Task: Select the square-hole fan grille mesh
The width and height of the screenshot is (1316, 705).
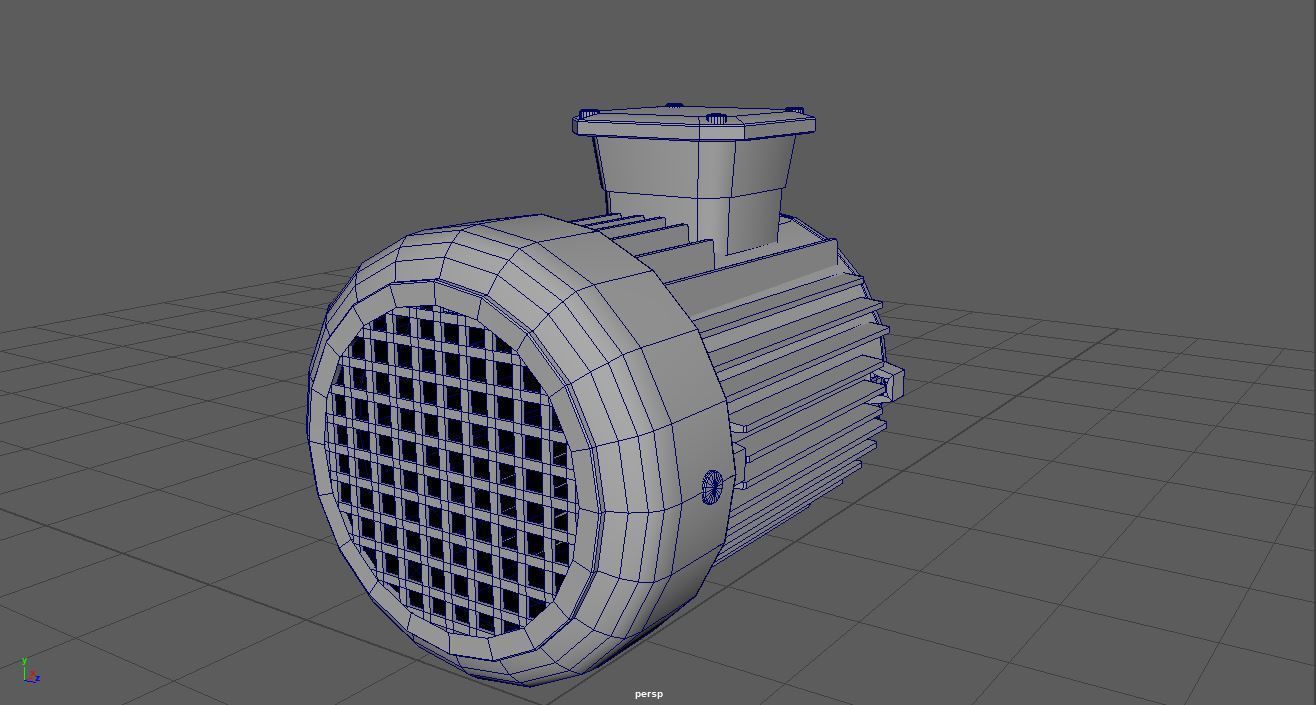Action: (452, 470)
